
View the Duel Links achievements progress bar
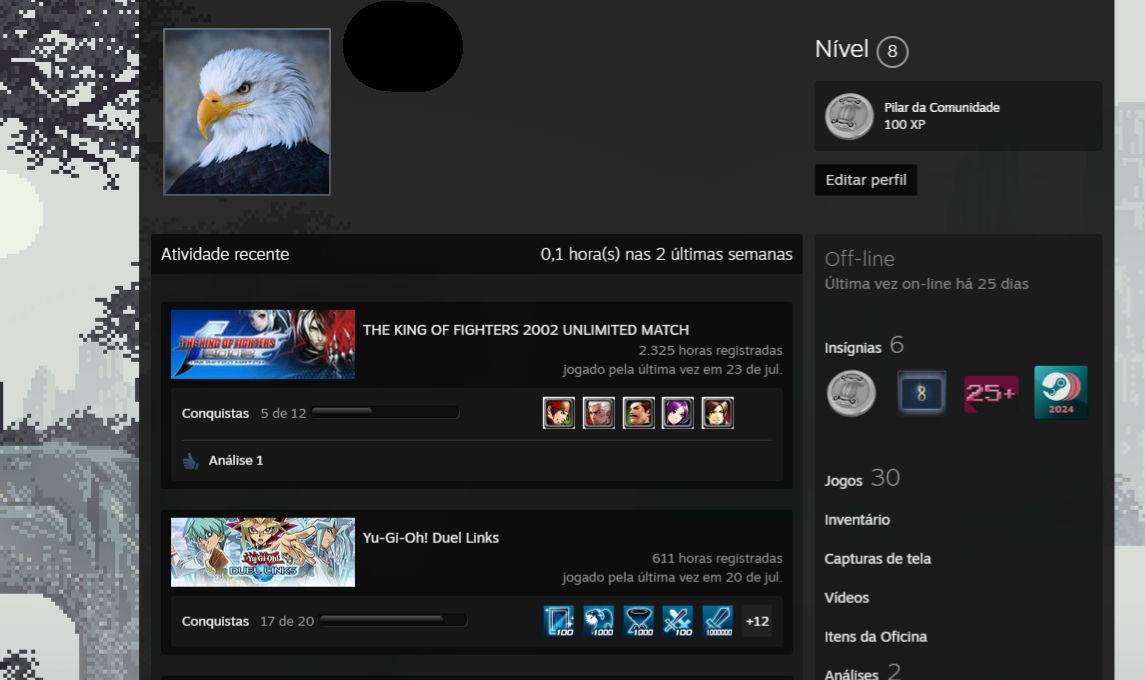393,620
